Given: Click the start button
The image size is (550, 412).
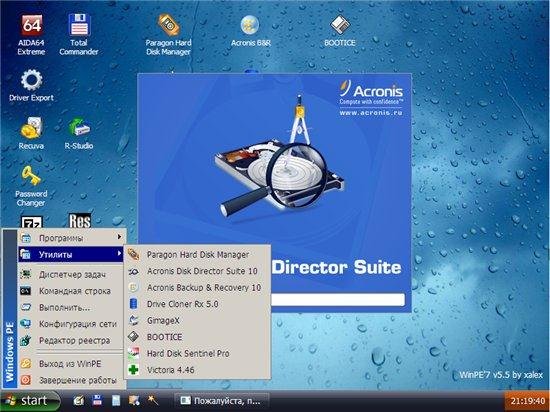Looking at the screenshot, I should pos(29,401).
